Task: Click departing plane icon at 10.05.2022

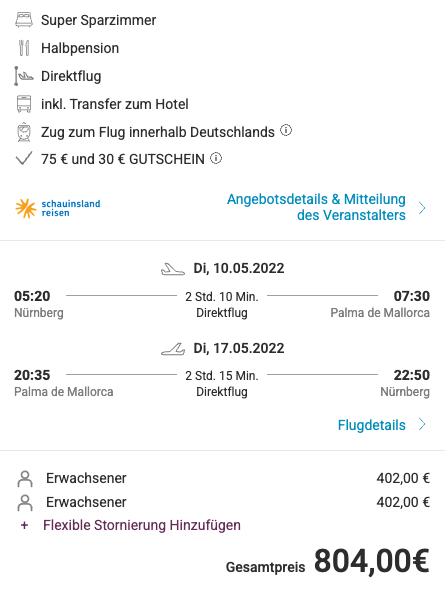Action: (173, 269)
